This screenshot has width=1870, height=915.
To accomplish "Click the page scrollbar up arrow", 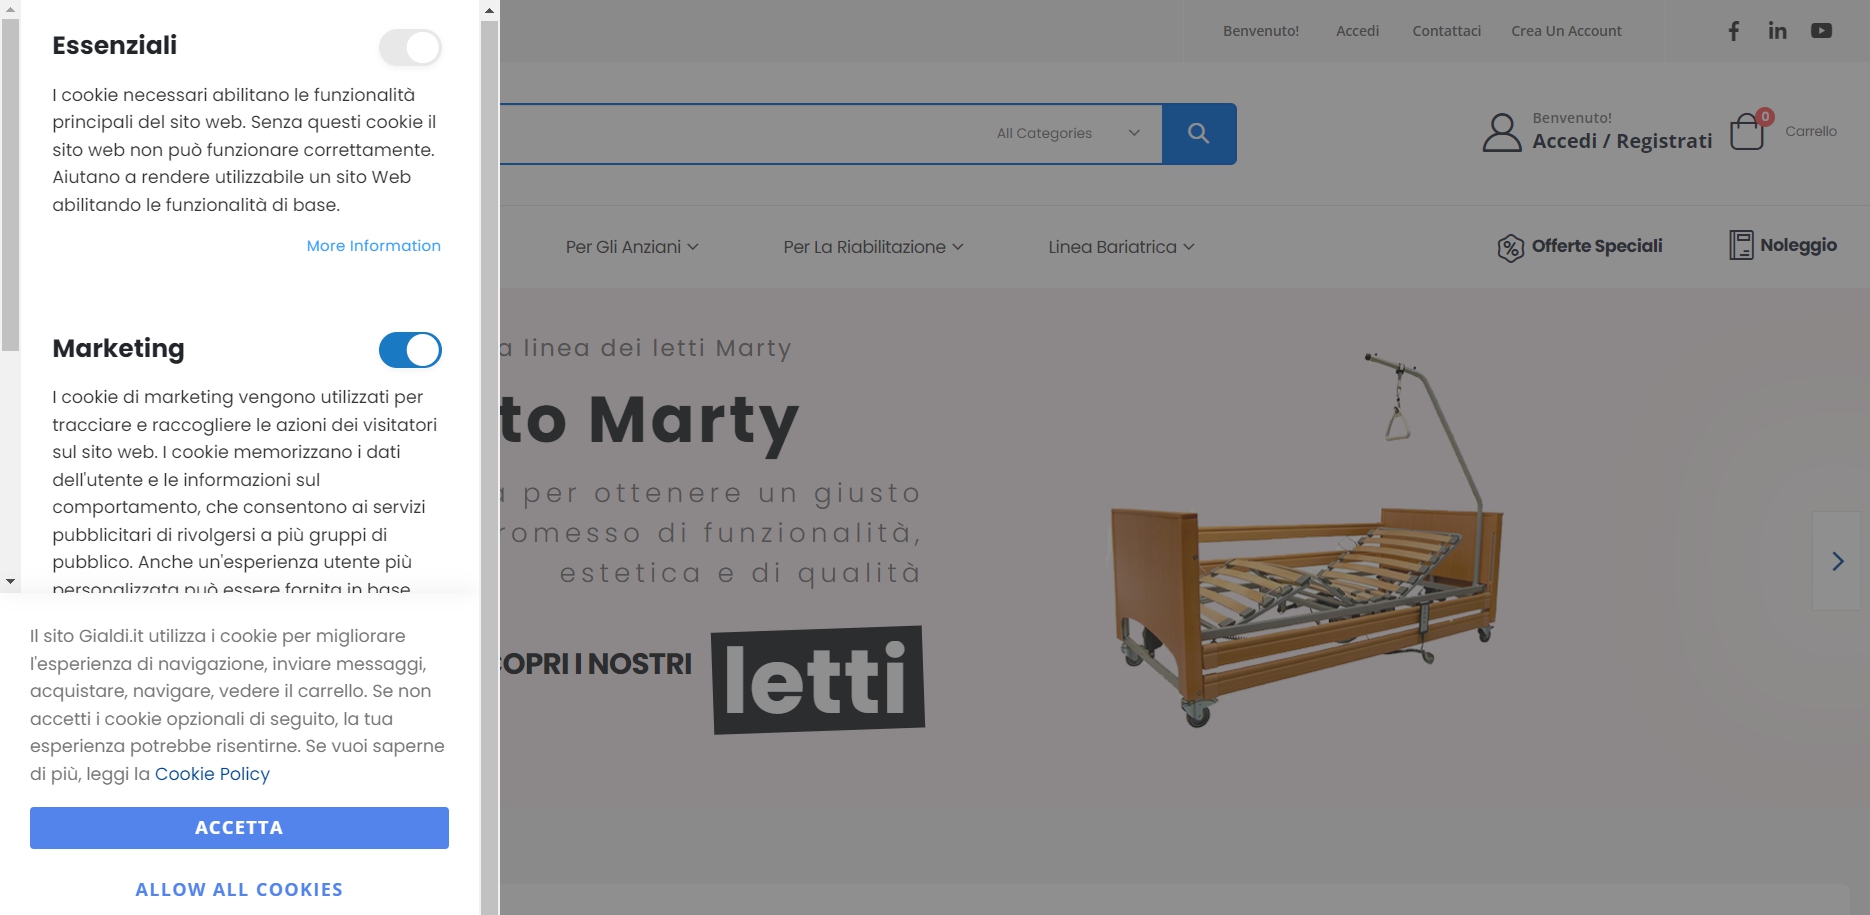I will click(489, 10).
